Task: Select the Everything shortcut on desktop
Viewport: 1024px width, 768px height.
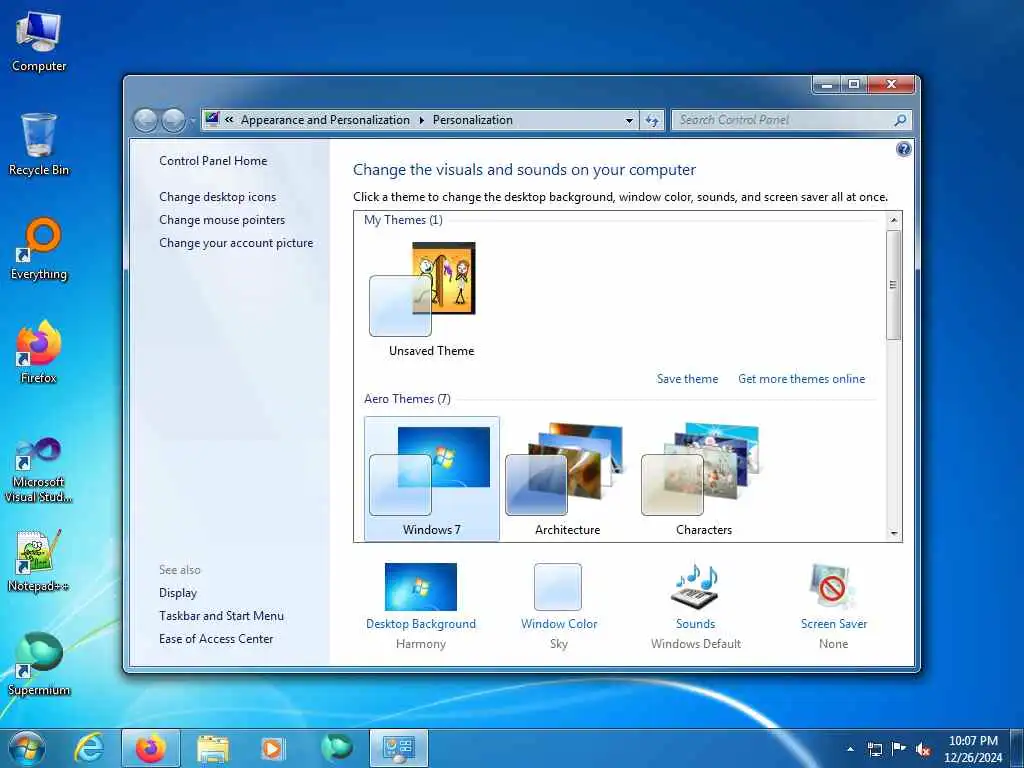Action: tap(39, 249)
